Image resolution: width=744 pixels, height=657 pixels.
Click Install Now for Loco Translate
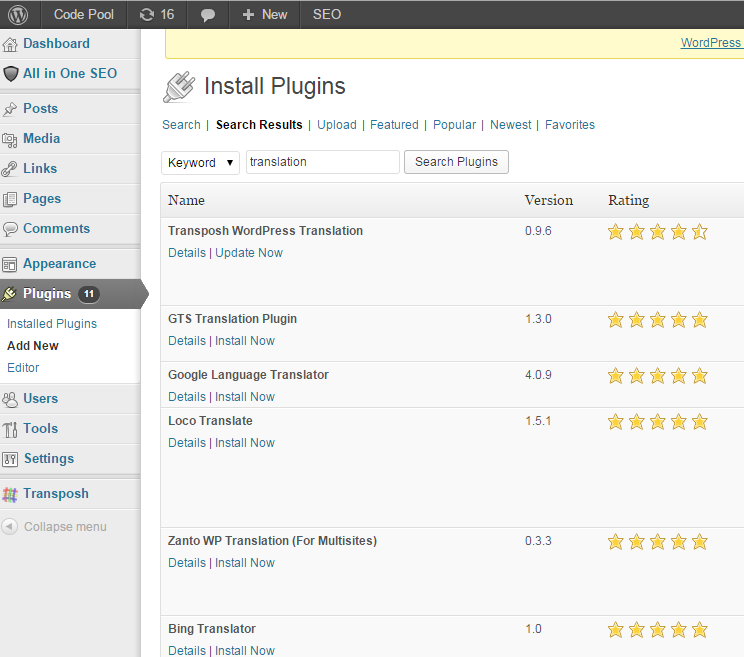[x=245, y=443]
